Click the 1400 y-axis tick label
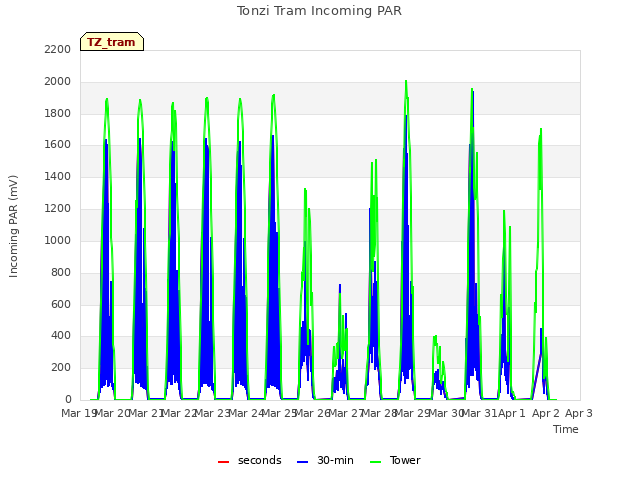This screenshot has height=480, width=640. click(x=58, y=176)
